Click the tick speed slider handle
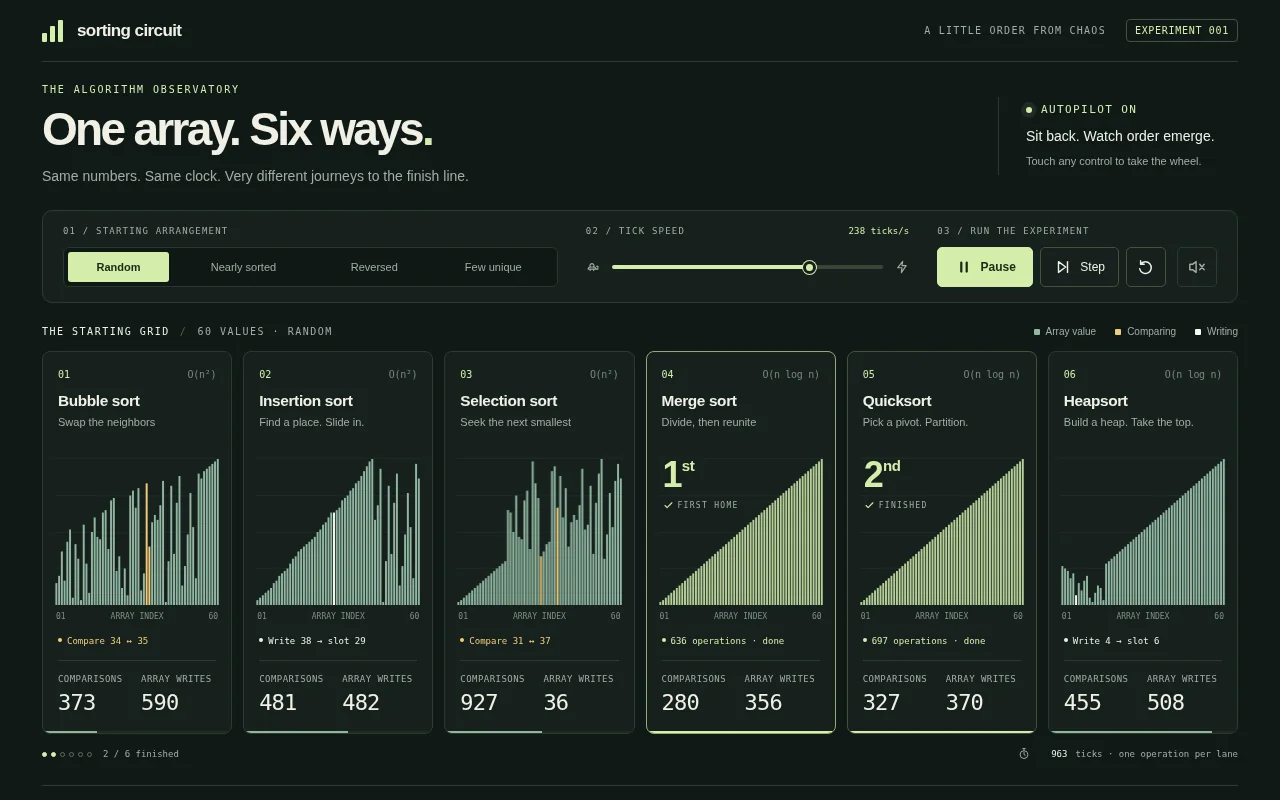Screen dimensions: 1280x800 coord(810,267)
